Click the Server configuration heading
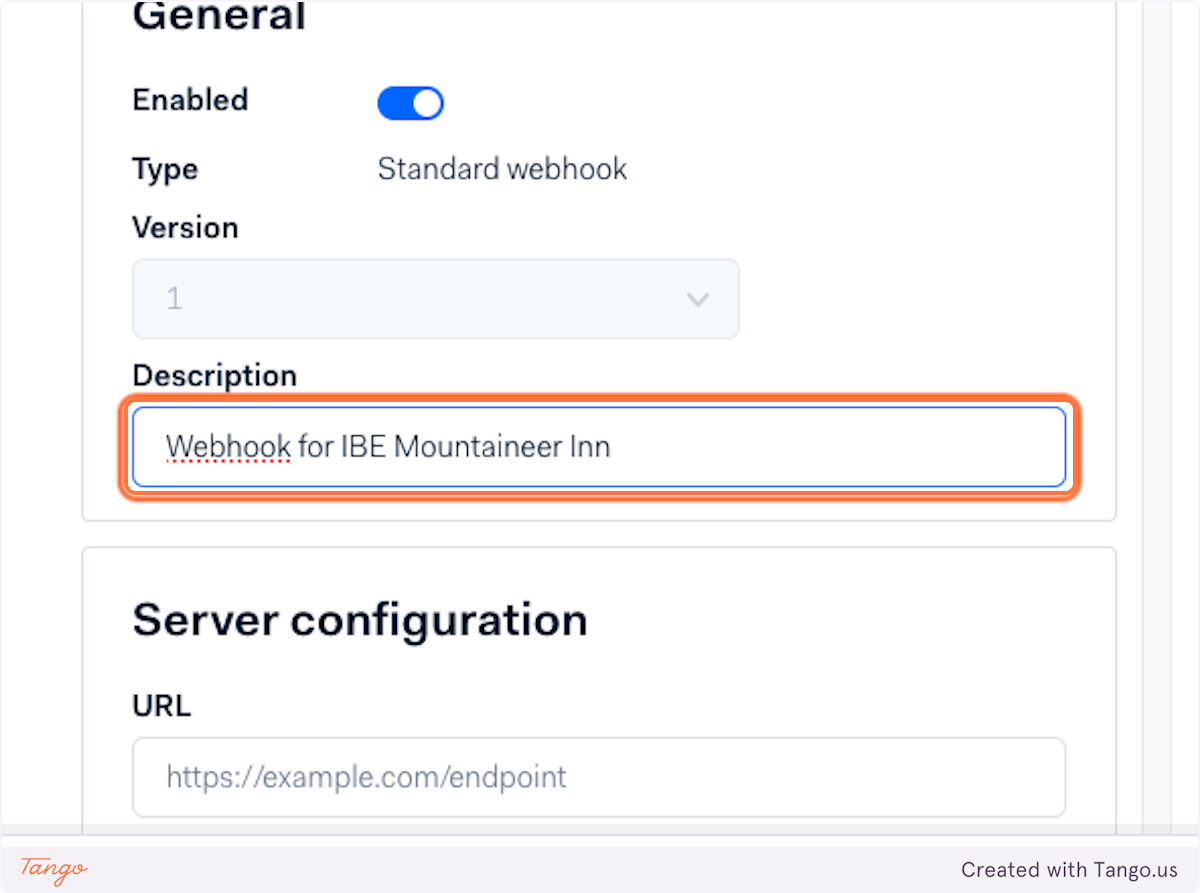The height and width of the screenshot is (893, 1200). click(x=360, y=620)
